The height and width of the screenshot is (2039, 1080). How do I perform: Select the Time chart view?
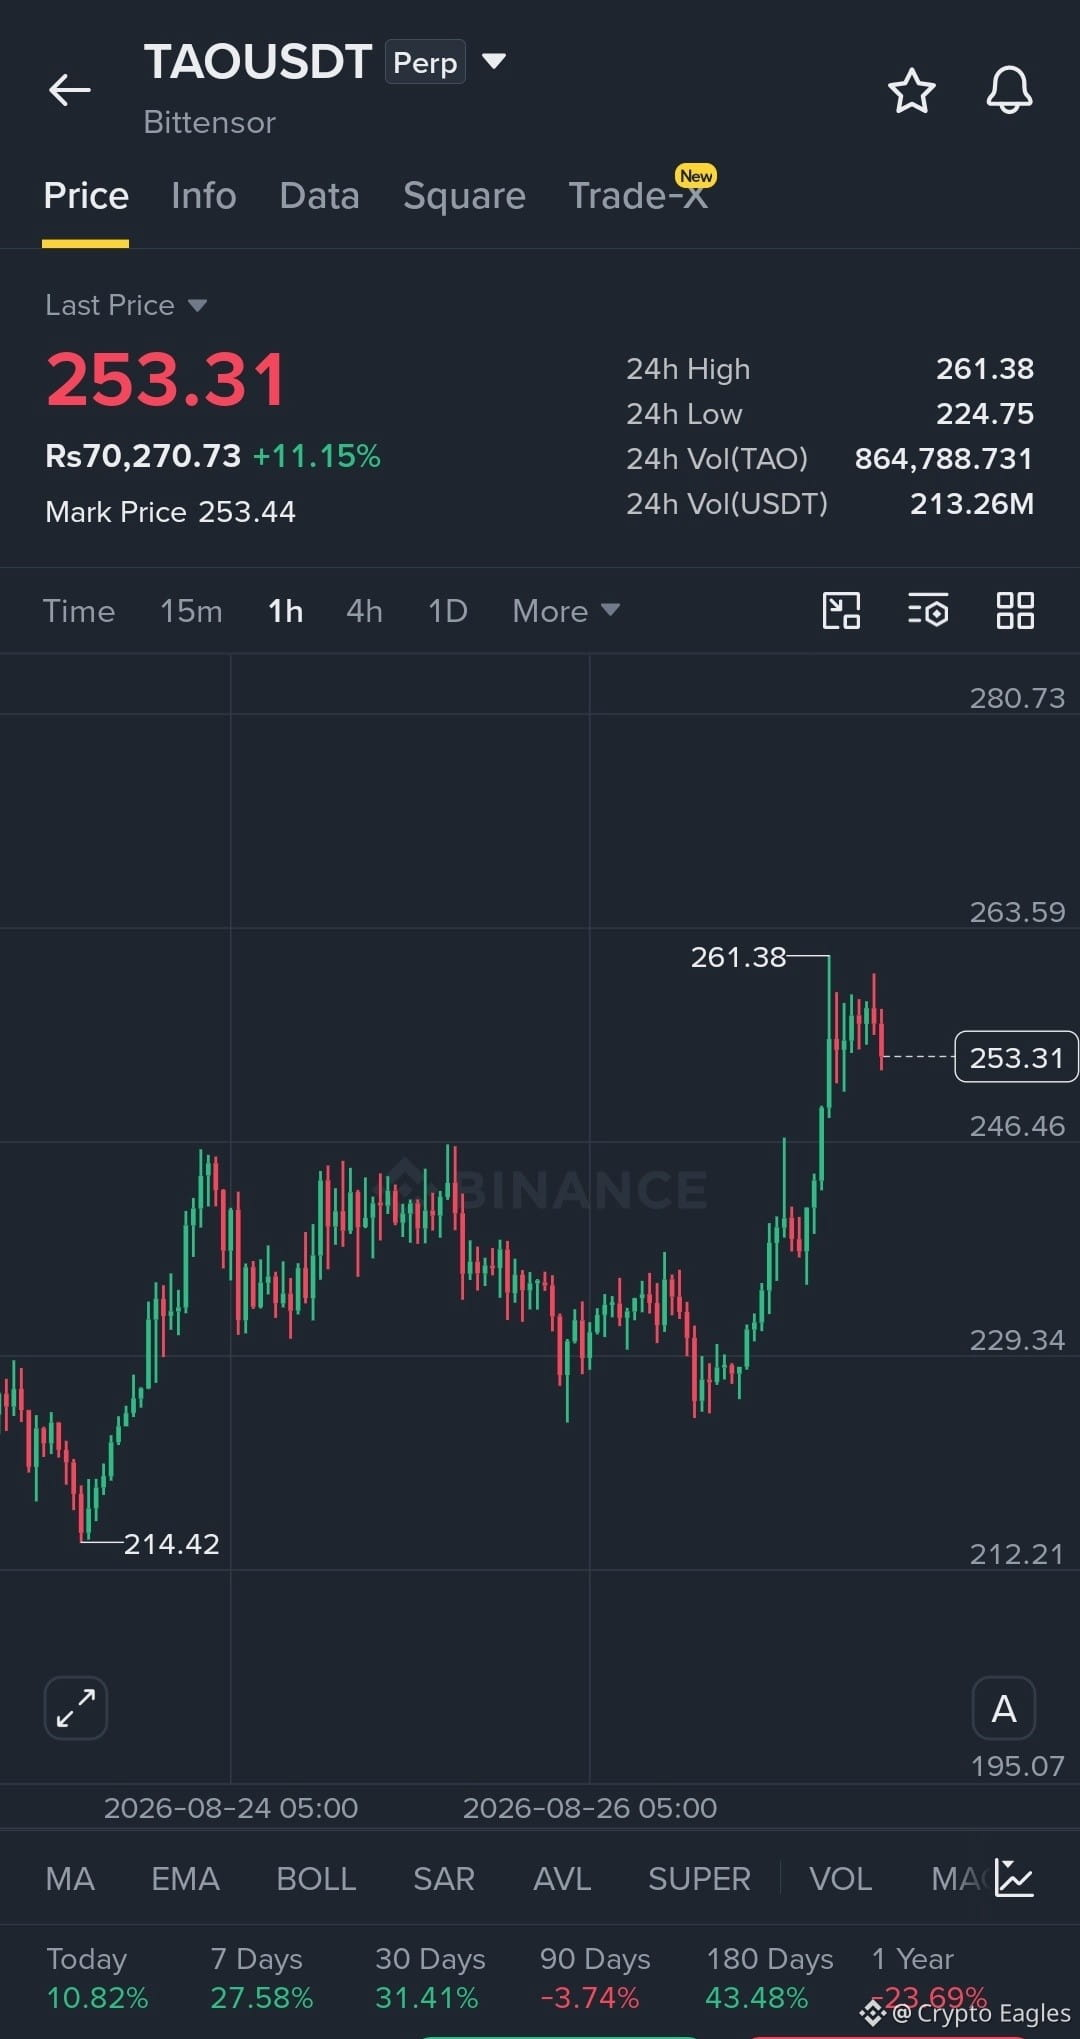pyautogui.click(x=79, y=610)
